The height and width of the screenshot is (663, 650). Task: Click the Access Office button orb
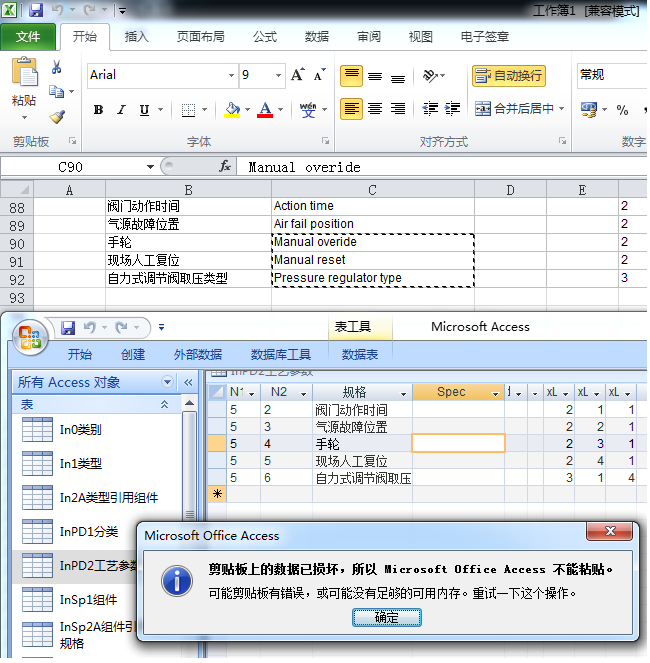click(30, 337)
